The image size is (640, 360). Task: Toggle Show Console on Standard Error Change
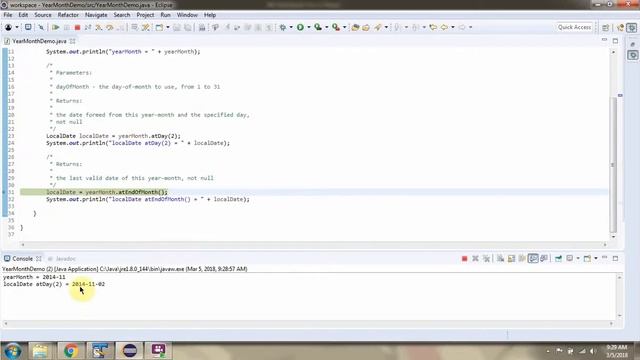544,258
